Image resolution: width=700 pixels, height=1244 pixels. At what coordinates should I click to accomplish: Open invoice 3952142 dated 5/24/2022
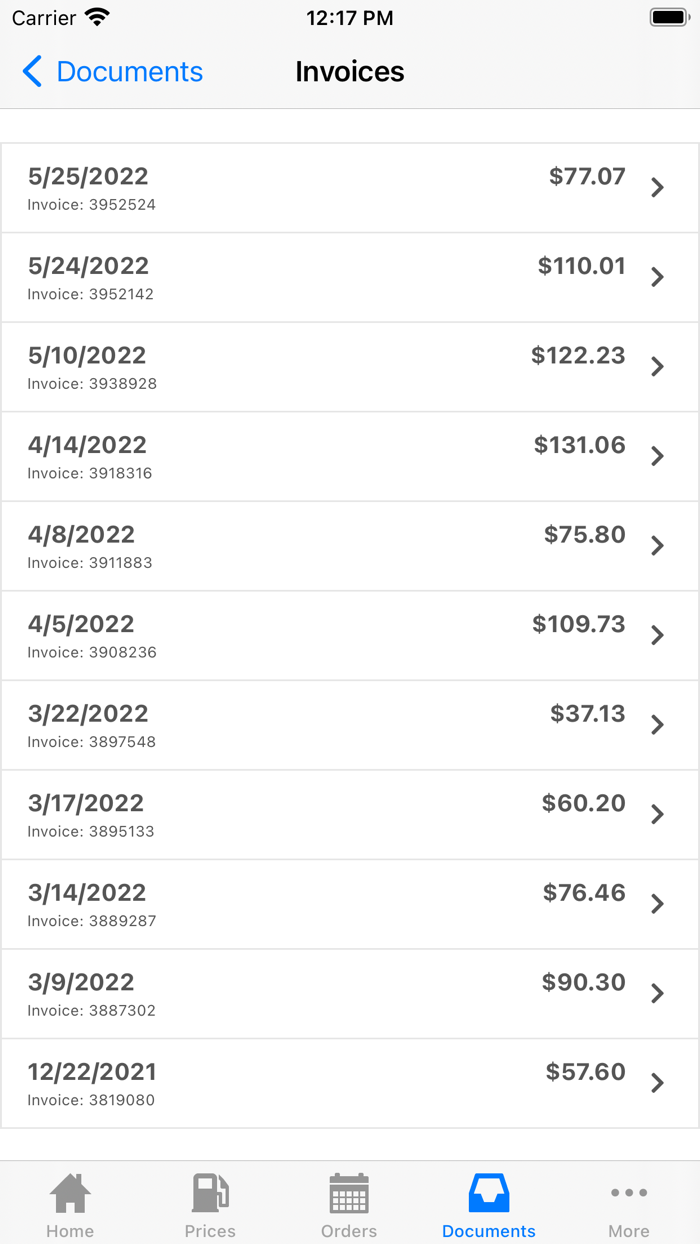(x=350, y=277)
